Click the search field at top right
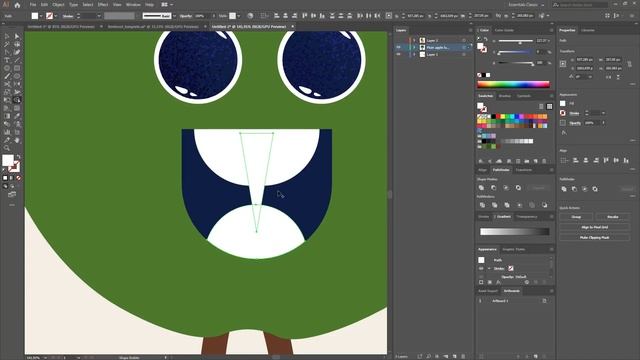The image size is (640, 360). tap(580, 5)
